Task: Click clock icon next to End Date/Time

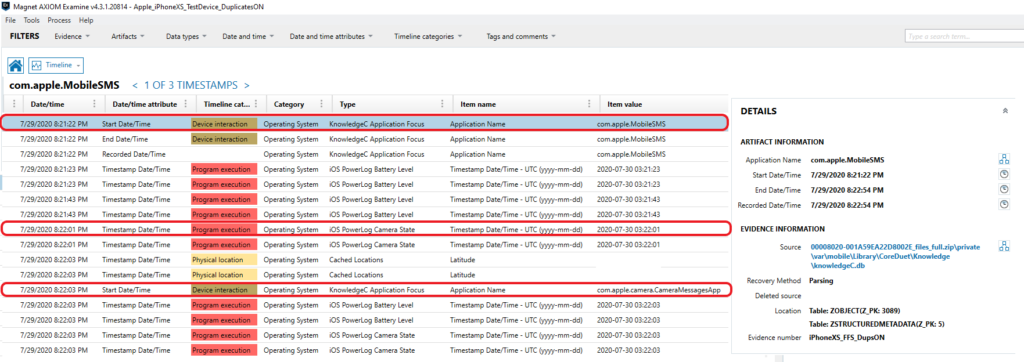Action: pos(1004,190)
